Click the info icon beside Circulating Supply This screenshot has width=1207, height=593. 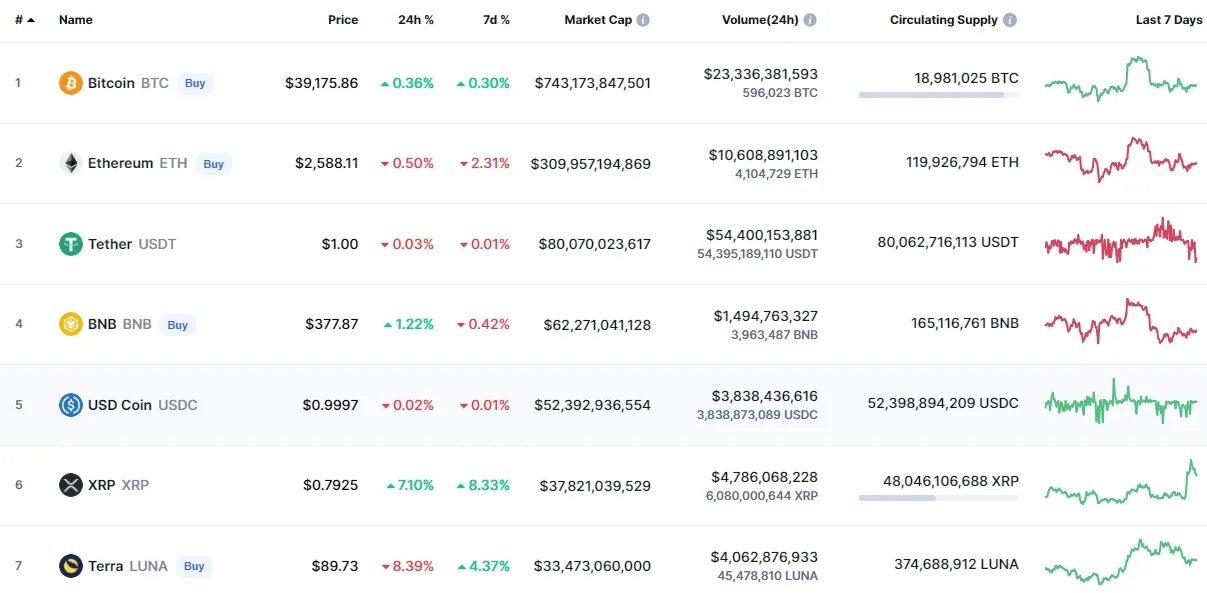[1010, 20]
